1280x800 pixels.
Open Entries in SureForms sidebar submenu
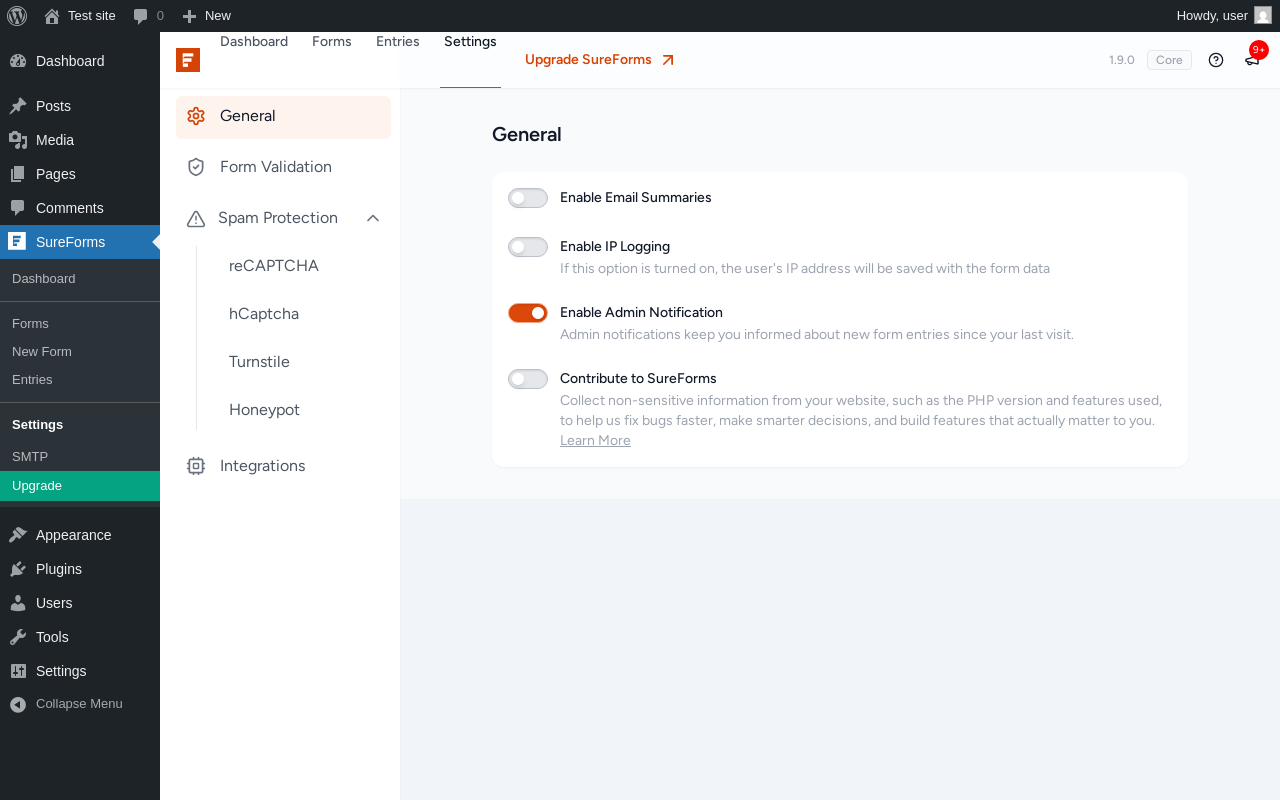(x=32, y=380)
